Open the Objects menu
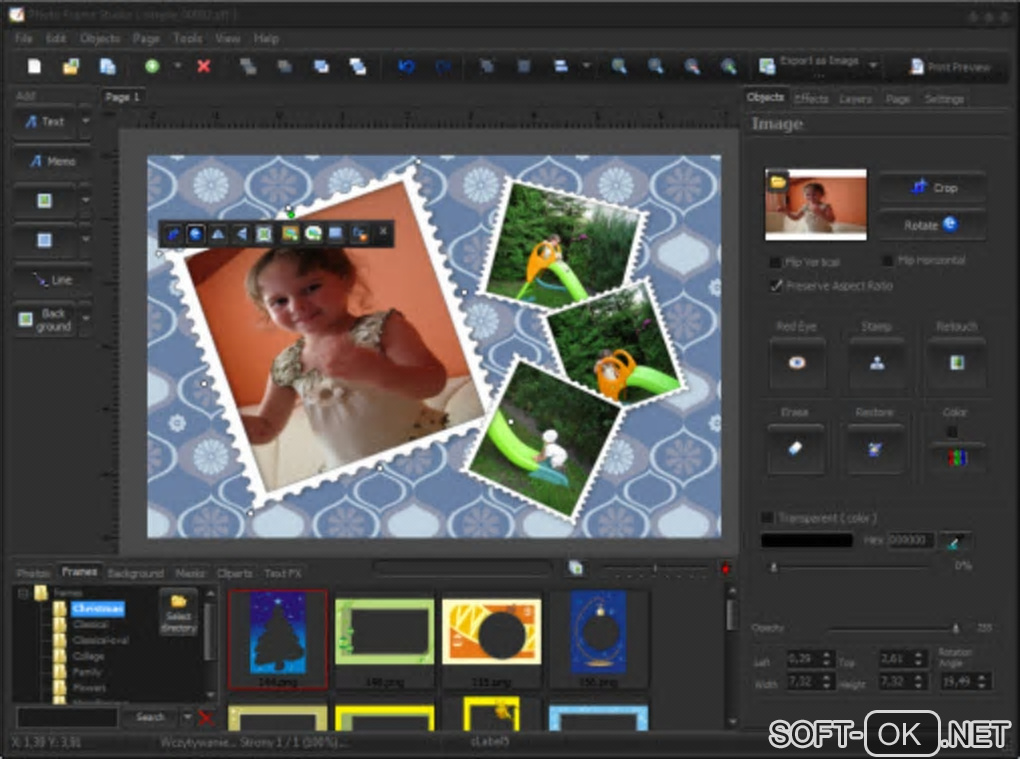The width and height of the screenshot is (1020, 759). 100,38
